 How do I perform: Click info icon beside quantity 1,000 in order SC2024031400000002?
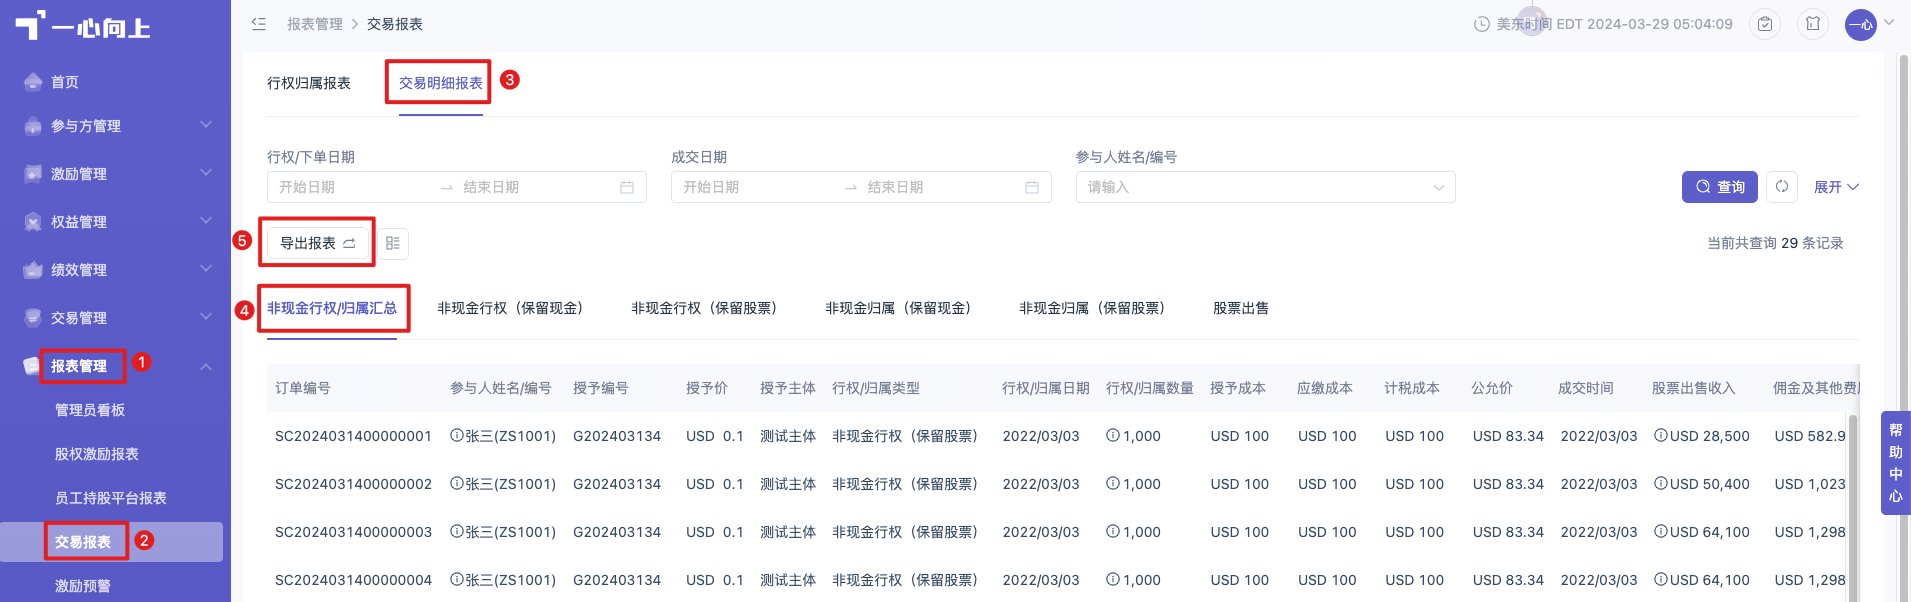coord(1113,484)
